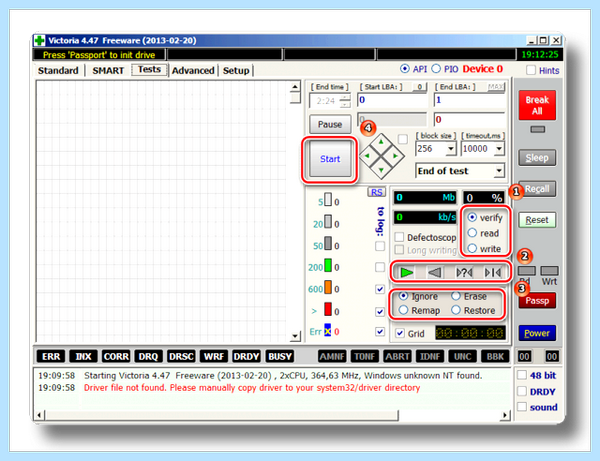This screenshot has width=600, height=461.
Task: Click the forward scan play arrow
Action: (x=406, y=272)
